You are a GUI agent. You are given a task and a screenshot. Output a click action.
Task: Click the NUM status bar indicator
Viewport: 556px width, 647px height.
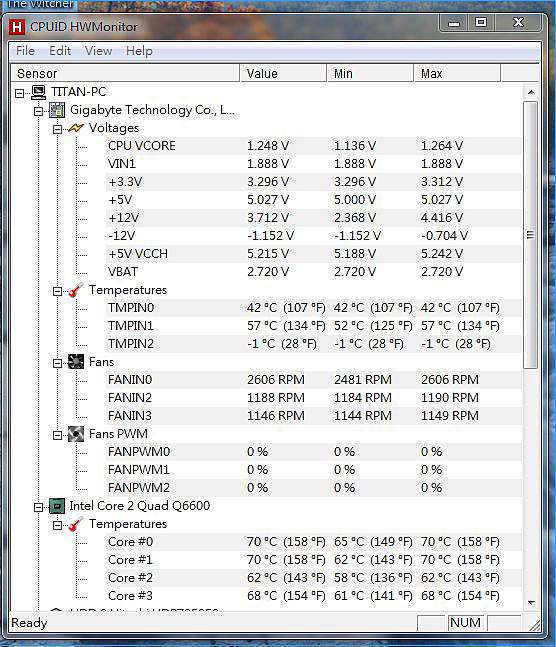pyautogui.click(x=465, y=623)
